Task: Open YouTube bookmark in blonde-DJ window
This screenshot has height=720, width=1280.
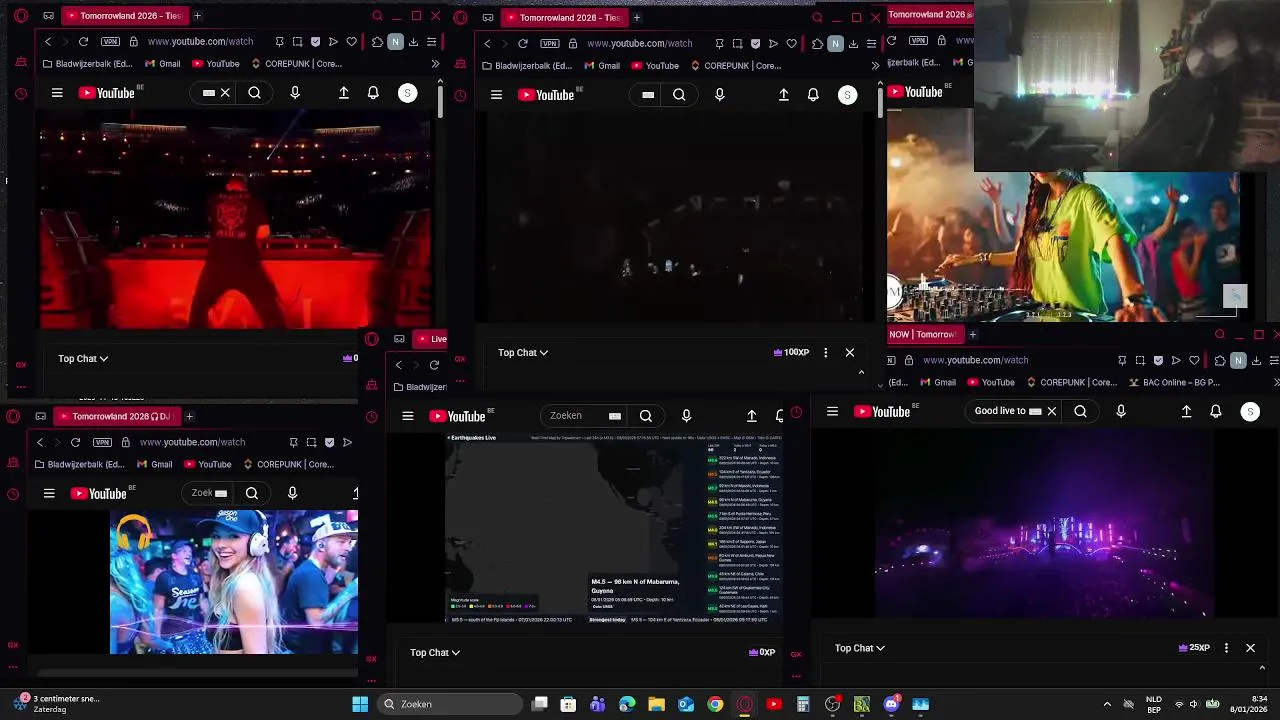Action: coord(206,464)
